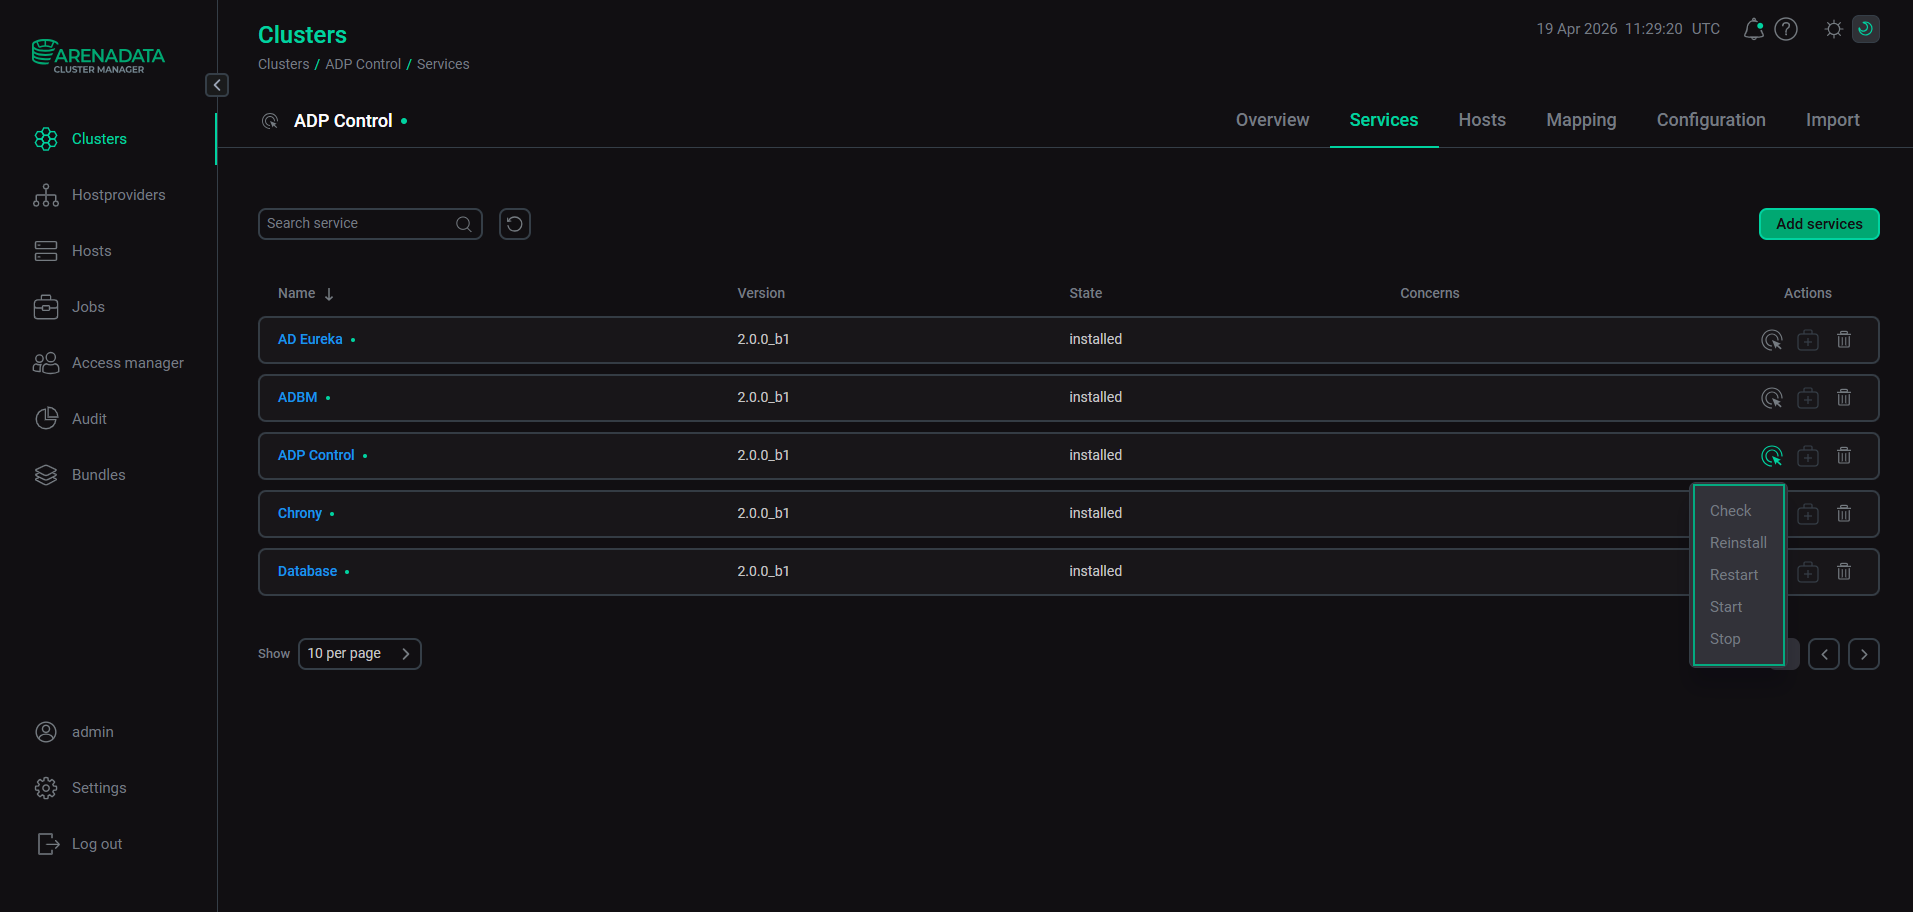Open the Database service link
1913x912 pixels.
click(x=307, y=572)
